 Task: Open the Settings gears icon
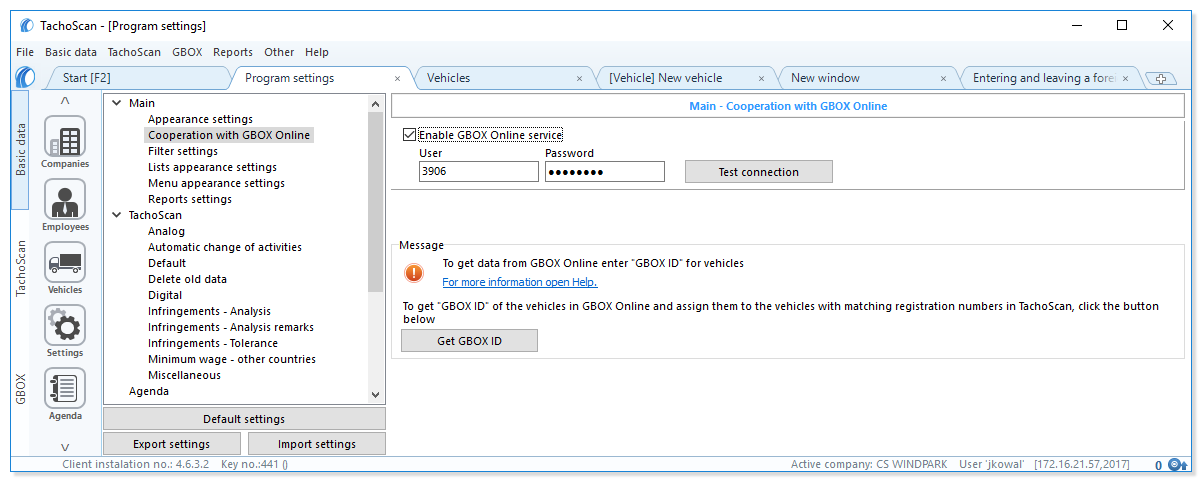tap(65, 325)
